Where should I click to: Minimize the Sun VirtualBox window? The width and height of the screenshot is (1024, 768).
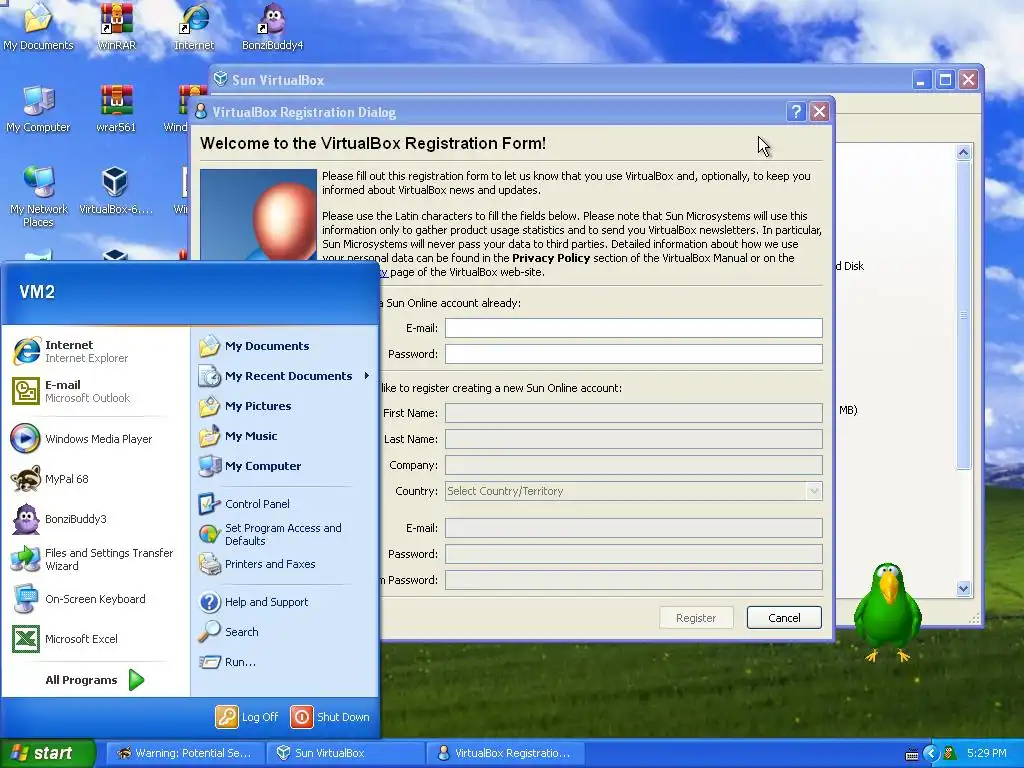(921, 80)
